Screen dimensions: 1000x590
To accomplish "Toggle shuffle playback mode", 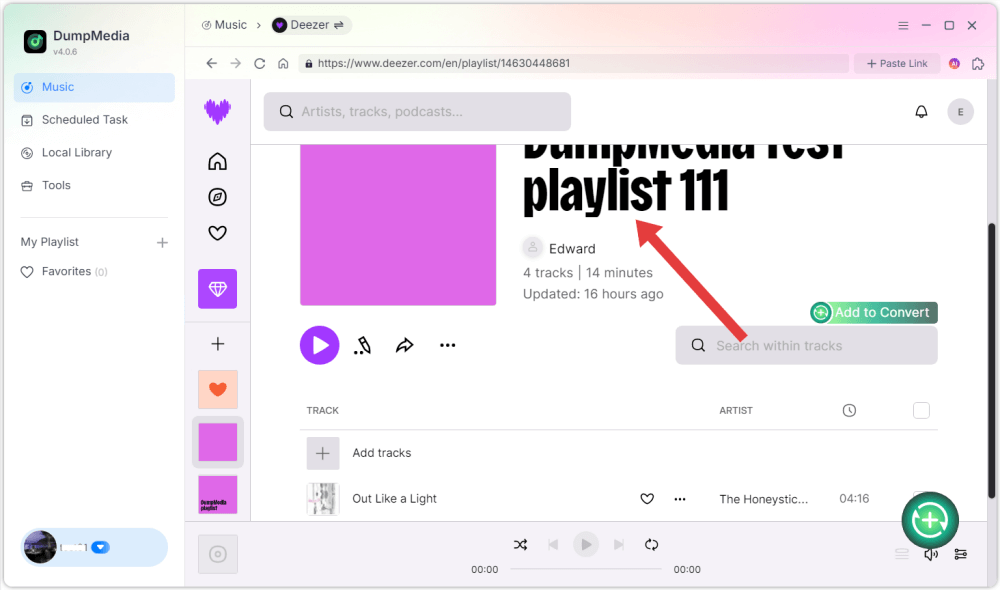I will click(520, 544).
